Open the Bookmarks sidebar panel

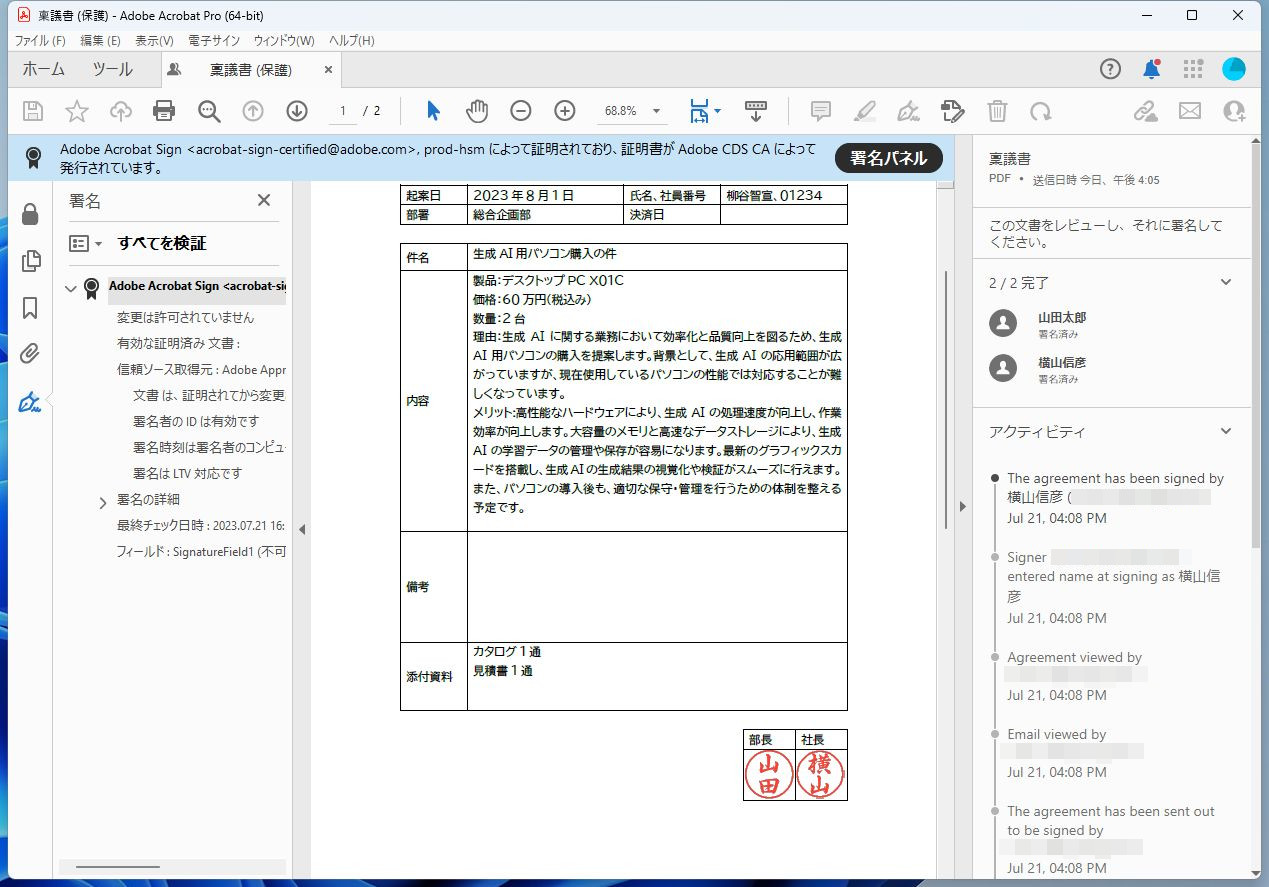[32, 308]
